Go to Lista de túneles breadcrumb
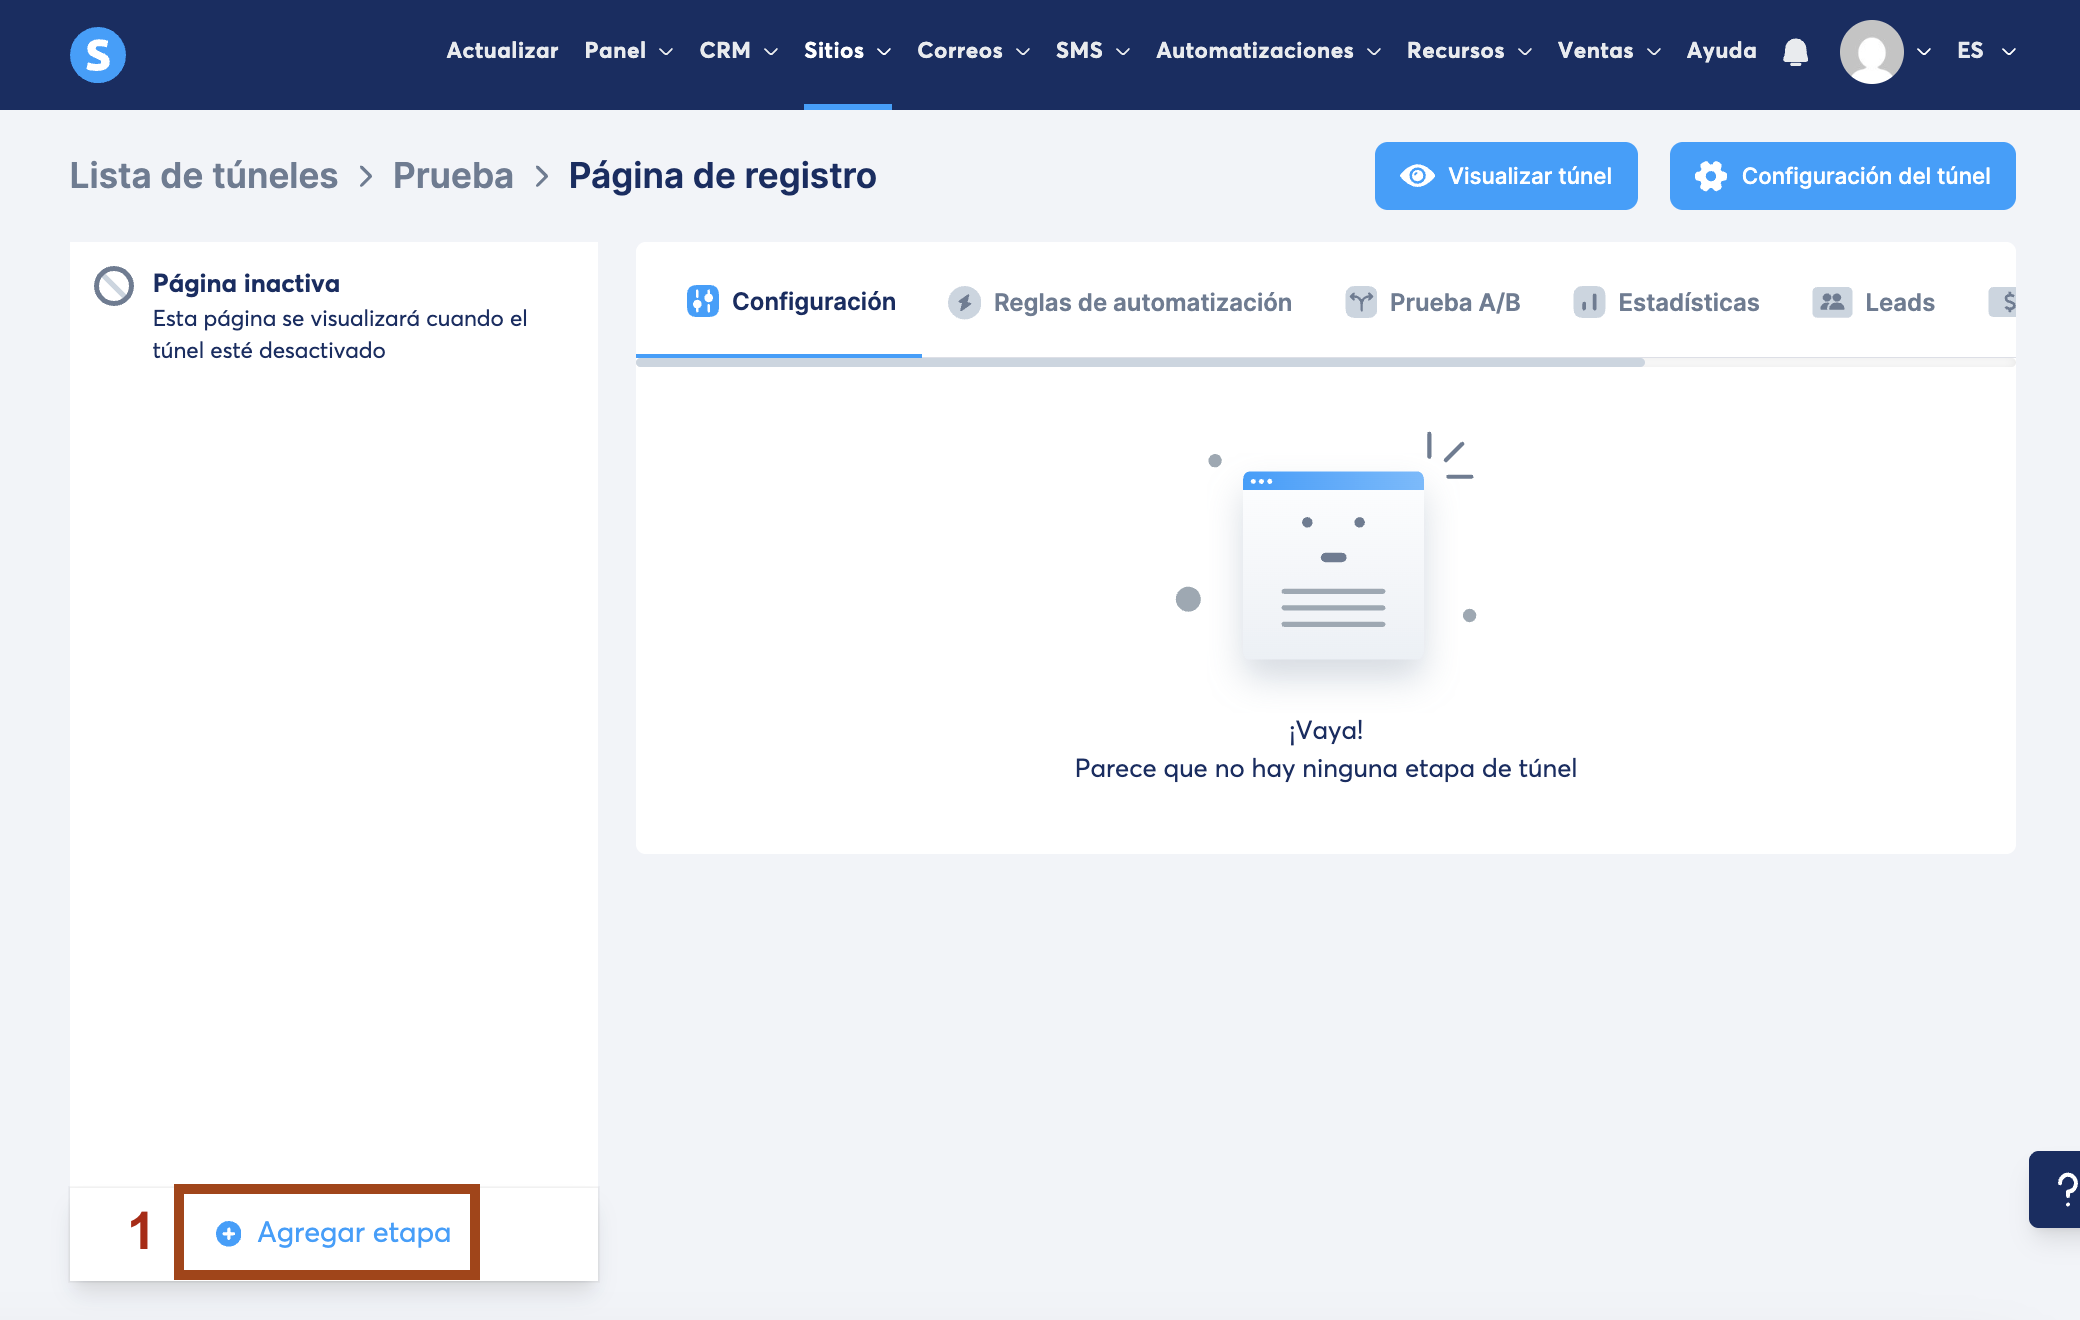This screenshot has height=1320, width=2080. [x=204, y=176]
